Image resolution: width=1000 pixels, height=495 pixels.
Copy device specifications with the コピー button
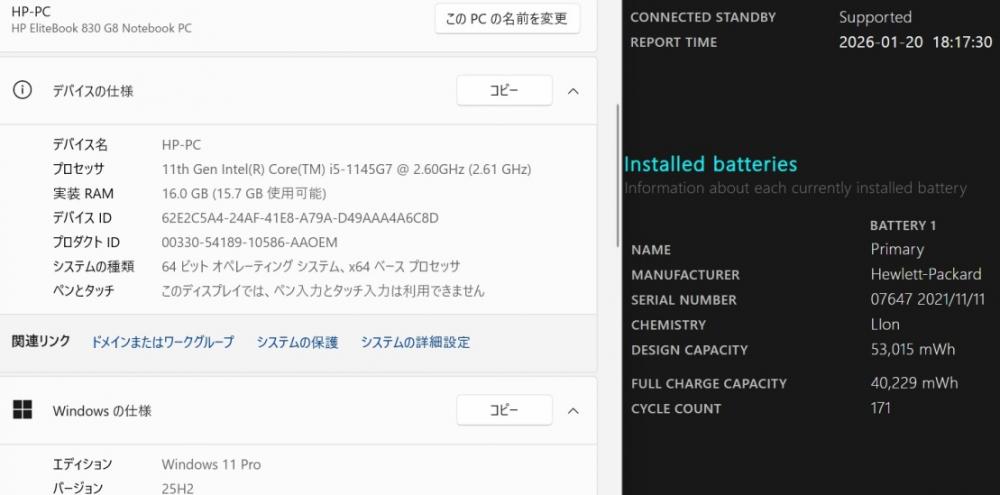point(504,91)
